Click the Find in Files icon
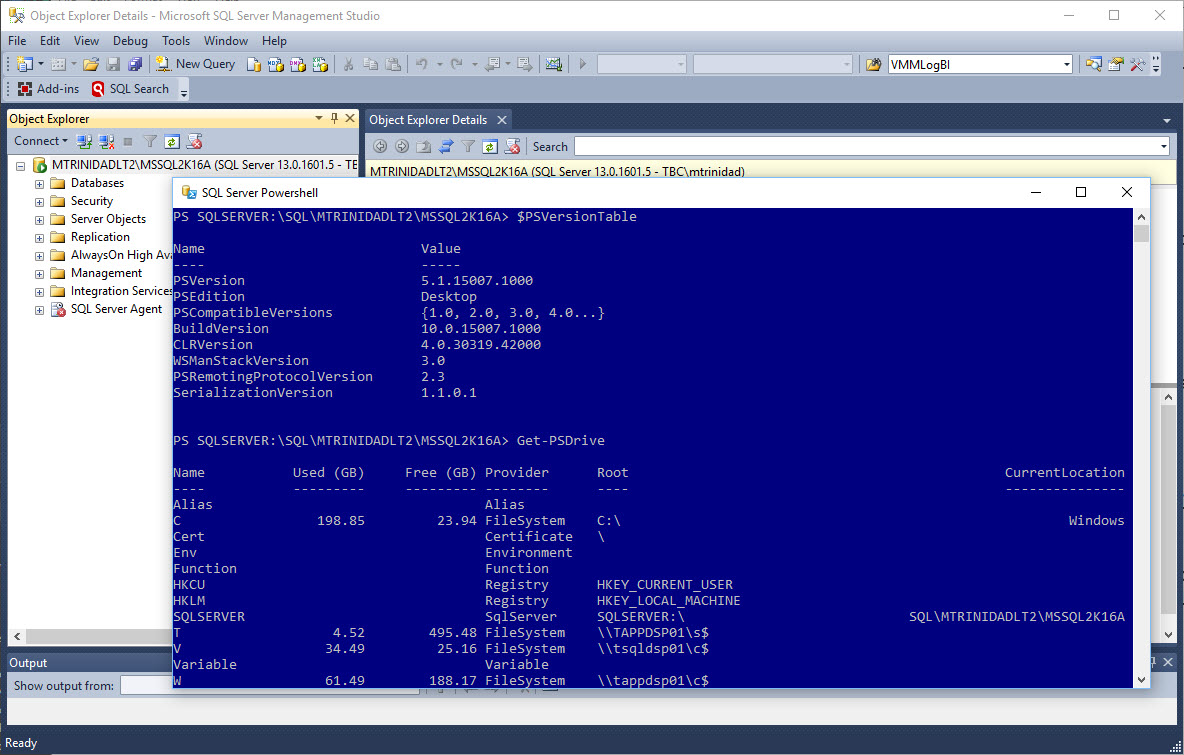Image resolution: width=1184 pixels, height=755 pixels. click(x=874, y=64)
